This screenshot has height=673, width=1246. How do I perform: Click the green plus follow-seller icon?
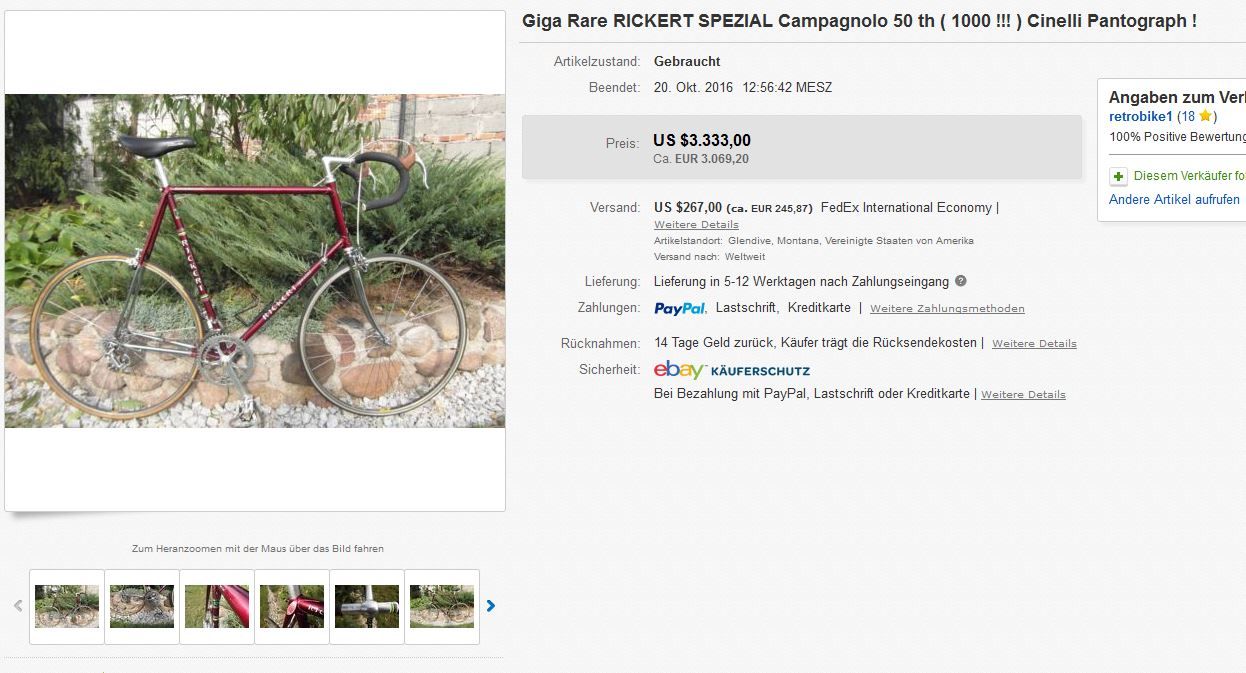(x=1118, y=176)
